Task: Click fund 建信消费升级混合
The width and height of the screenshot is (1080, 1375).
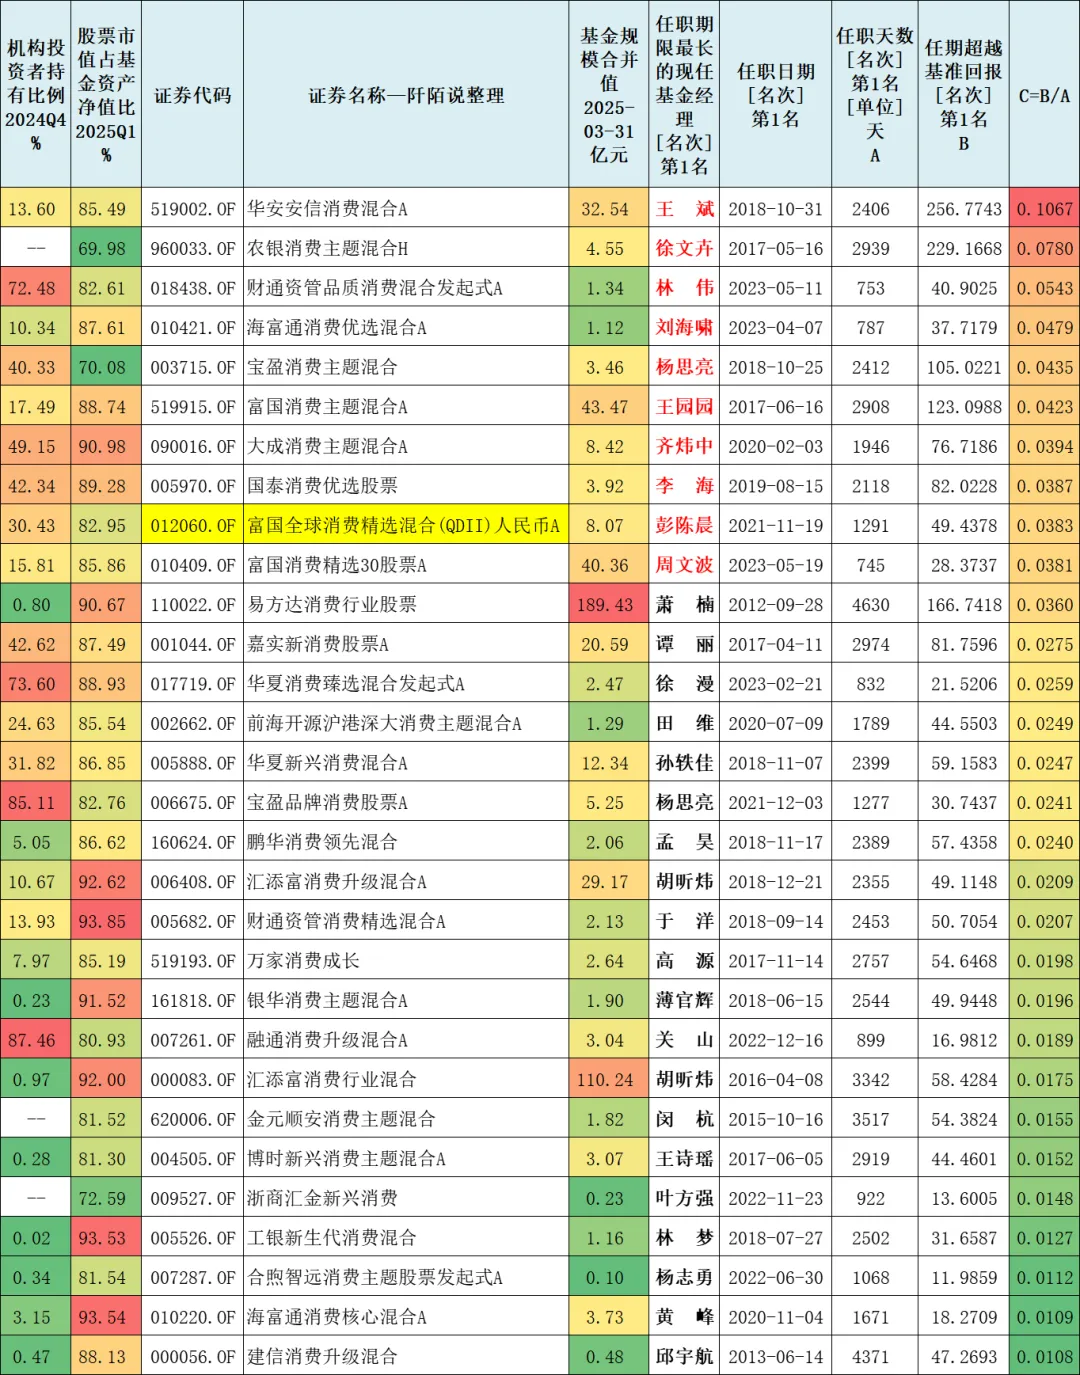Action: [x=323, y=1357]
